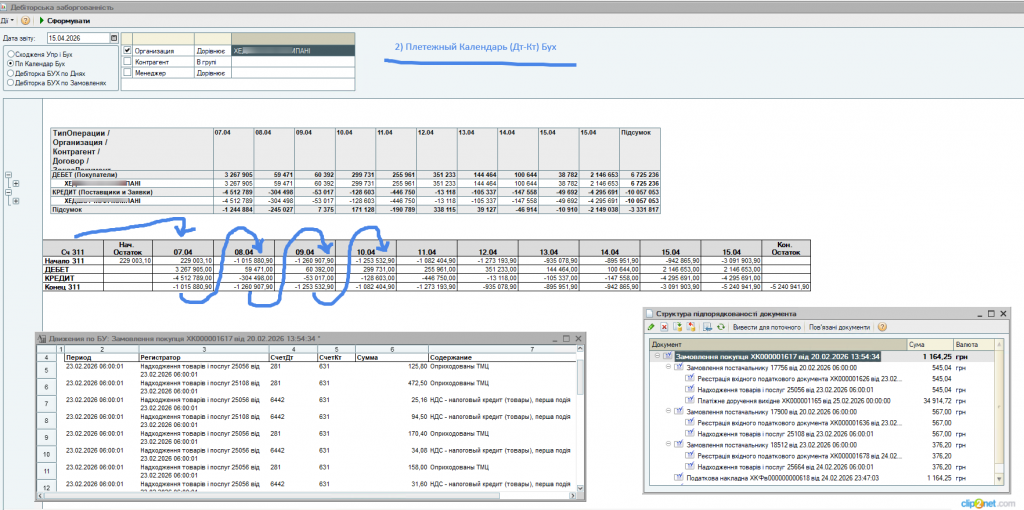
Task: Open the calendar picker next to report date
Action: (114, 38)
